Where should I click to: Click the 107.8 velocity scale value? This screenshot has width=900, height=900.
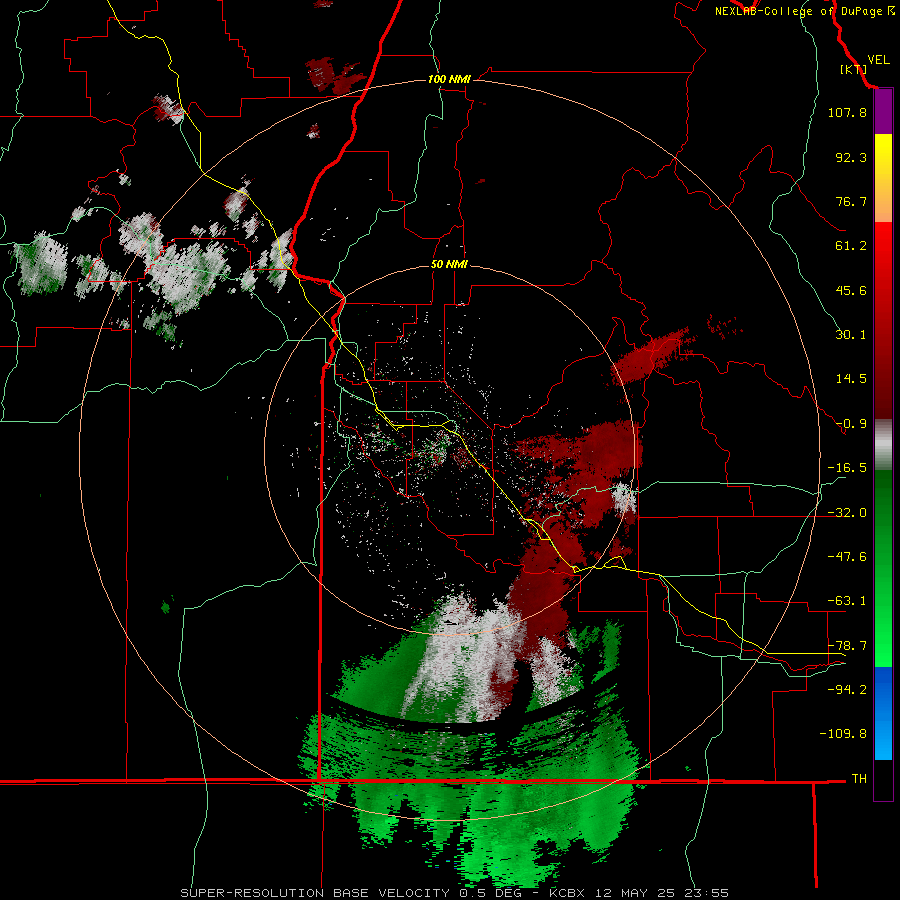coord(847,112)
